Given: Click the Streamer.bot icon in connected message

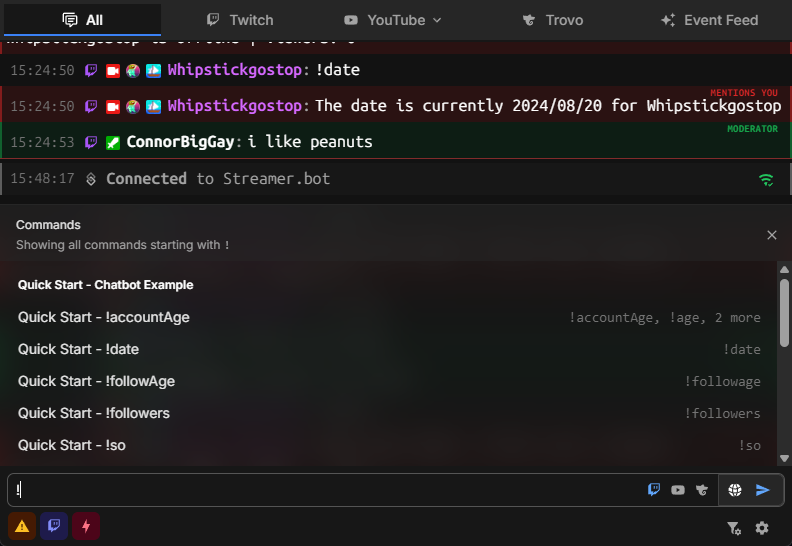Looking at the screenshot, I should coord(91,179).
